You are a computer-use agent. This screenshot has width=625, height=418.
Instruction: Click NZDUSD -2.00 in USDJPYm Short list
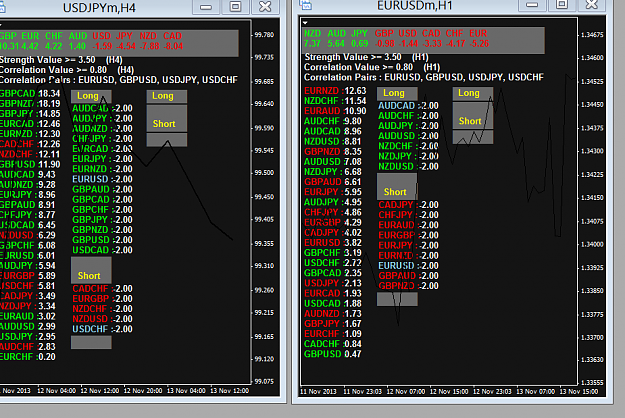click(102, 319)
